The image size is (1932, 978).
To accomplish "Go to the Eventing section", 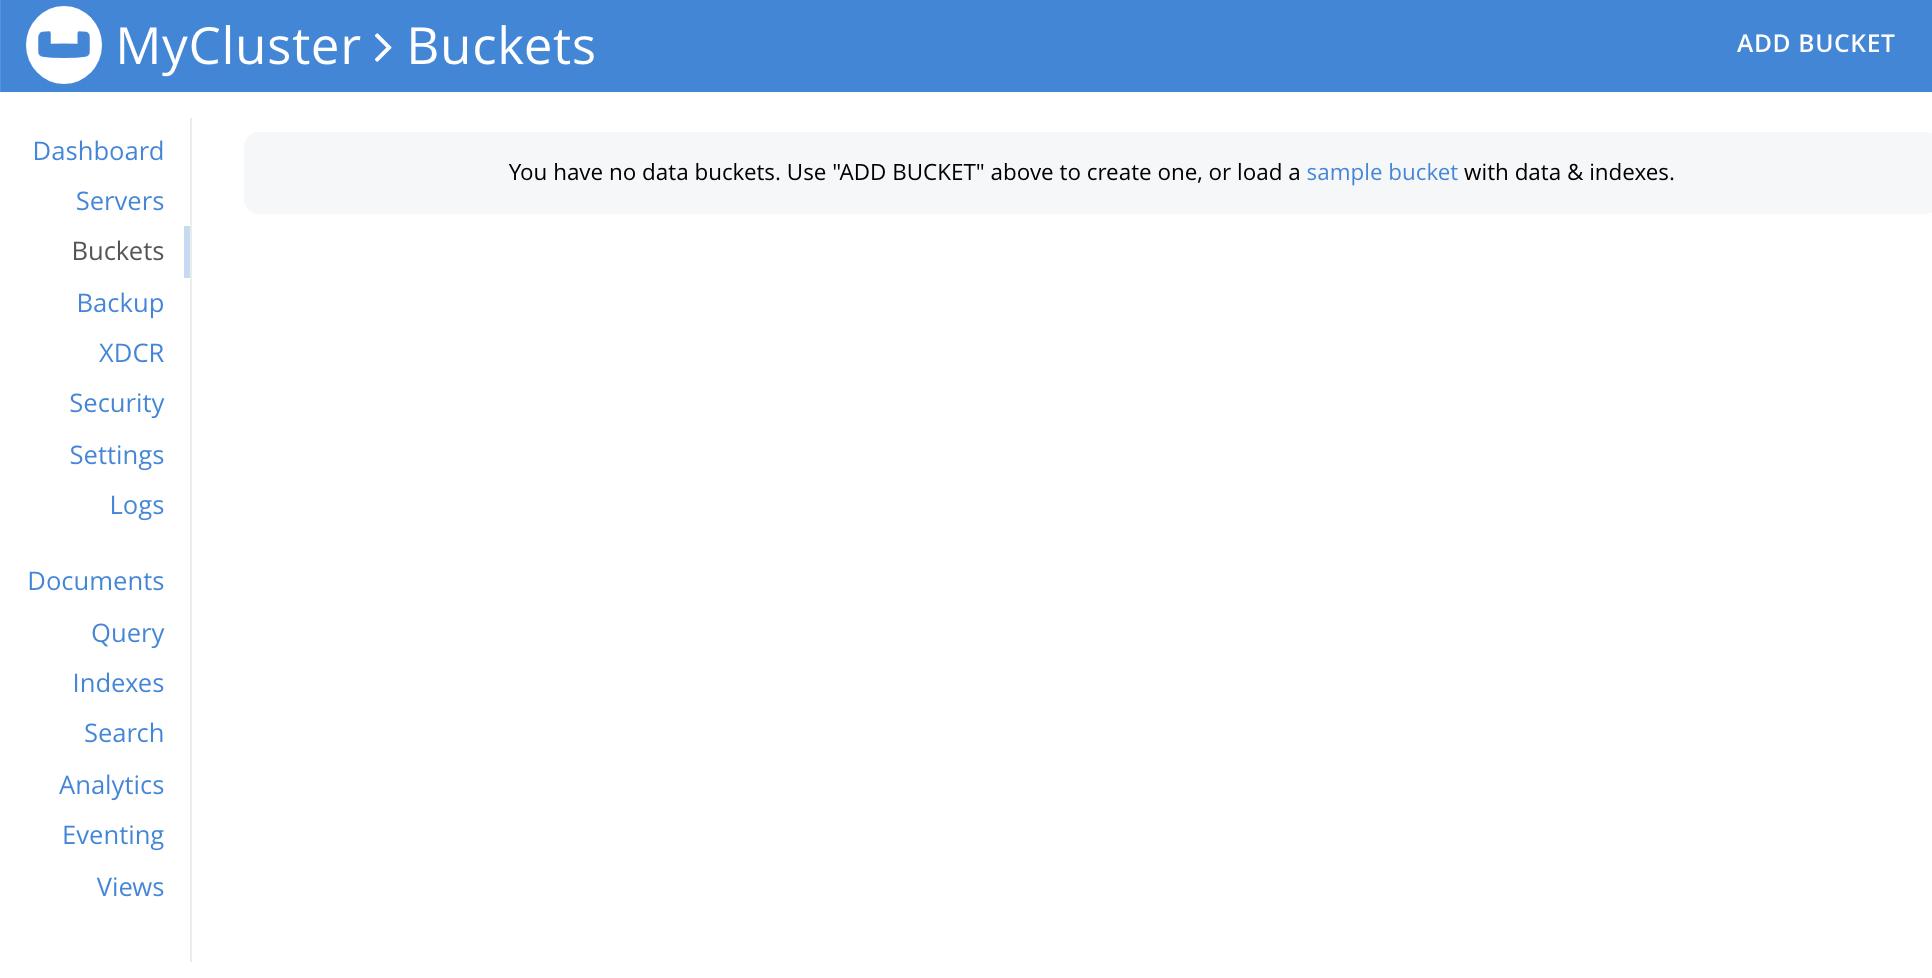I will (x=113, y=834).
